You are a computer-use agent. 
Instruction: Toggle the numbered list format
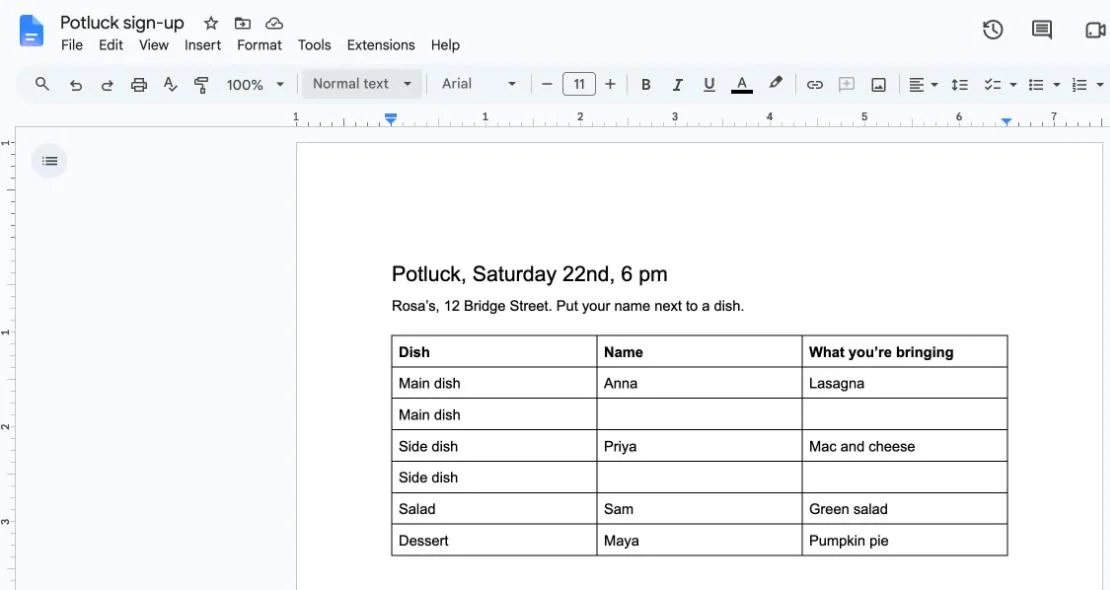coord(1079,85)
